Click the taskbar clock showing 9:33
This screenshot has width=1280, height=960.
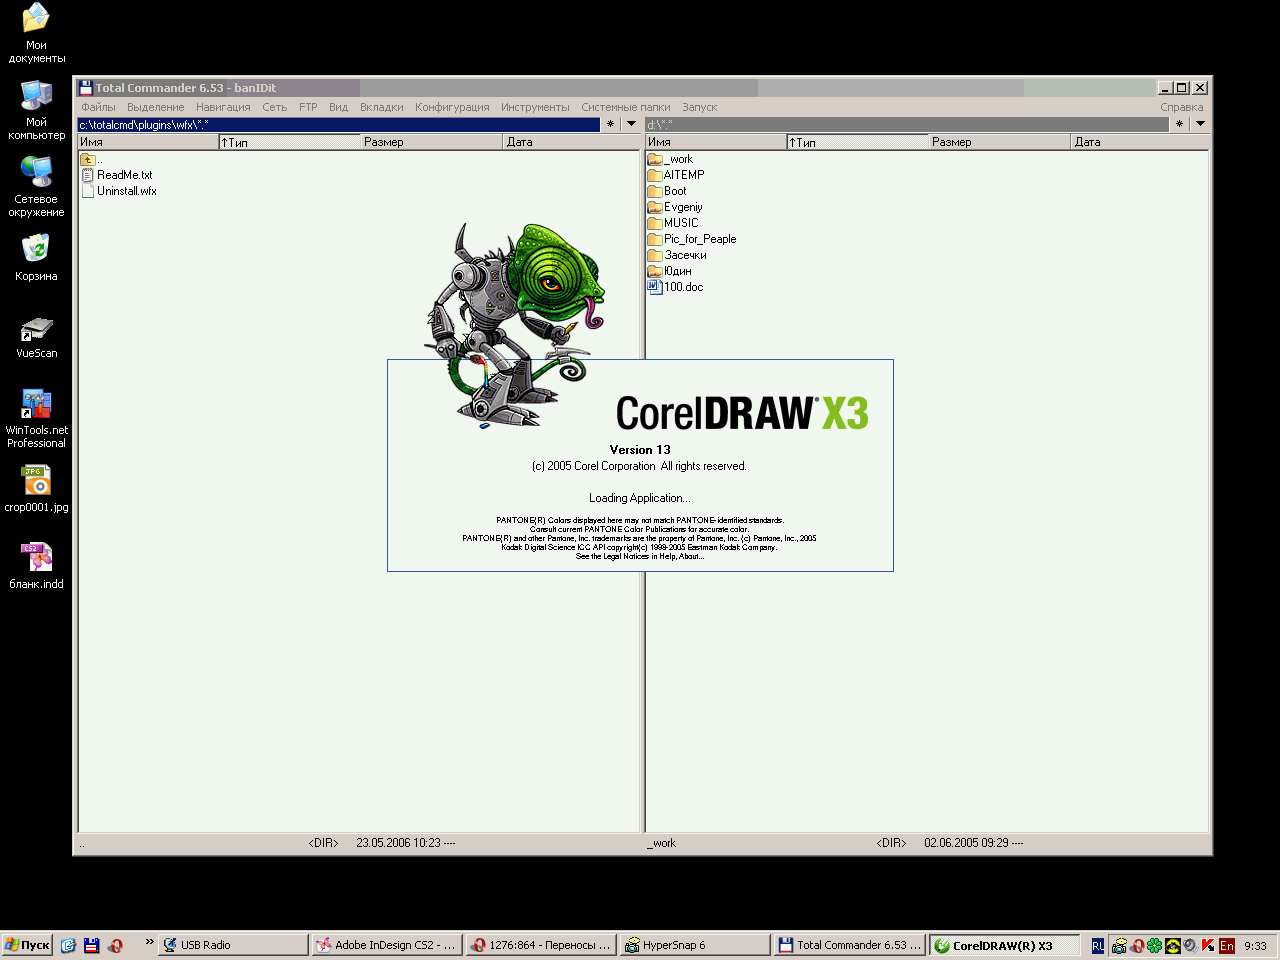pyautogui.click(x=1255, y=945)
